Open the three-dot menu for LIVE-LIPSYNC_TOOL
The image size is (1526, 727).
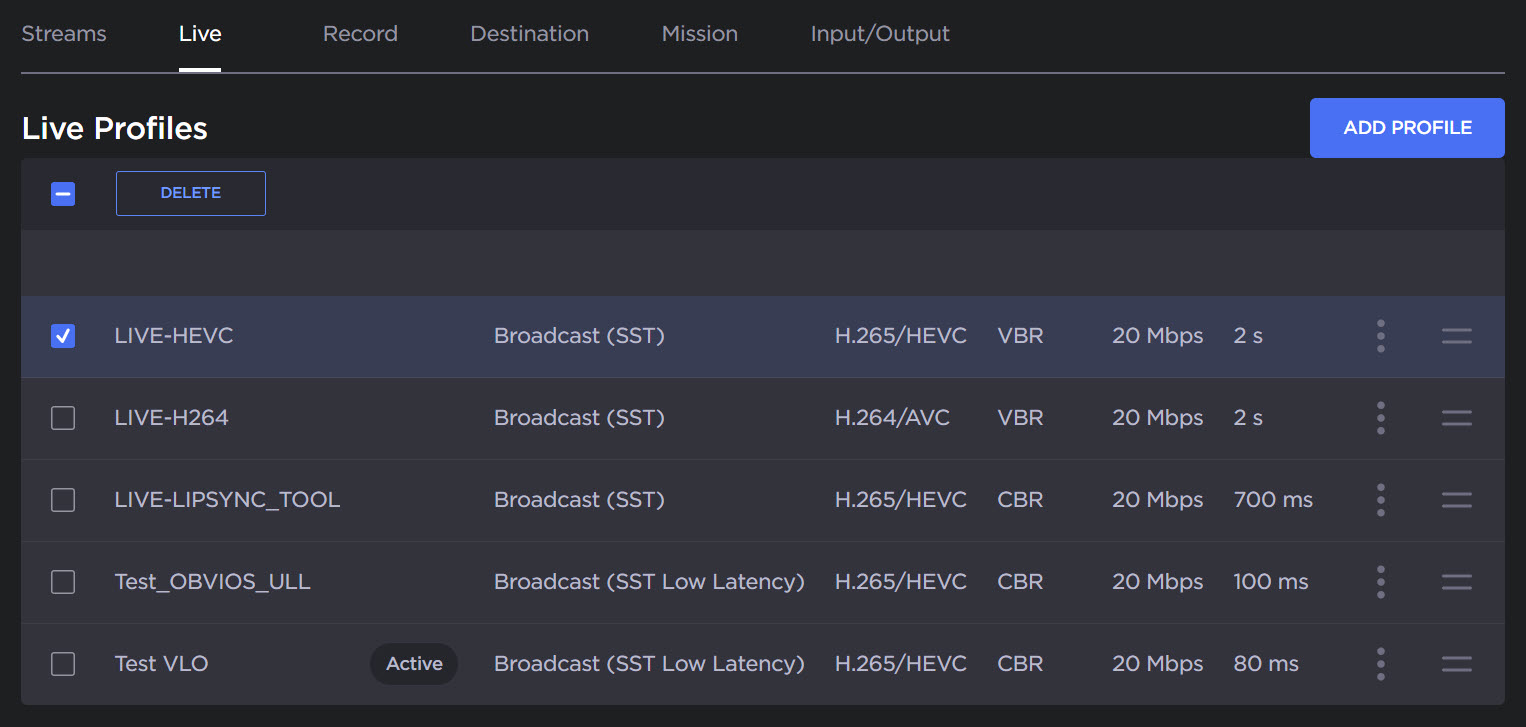pyautogui.click(x=1380, y=500)
